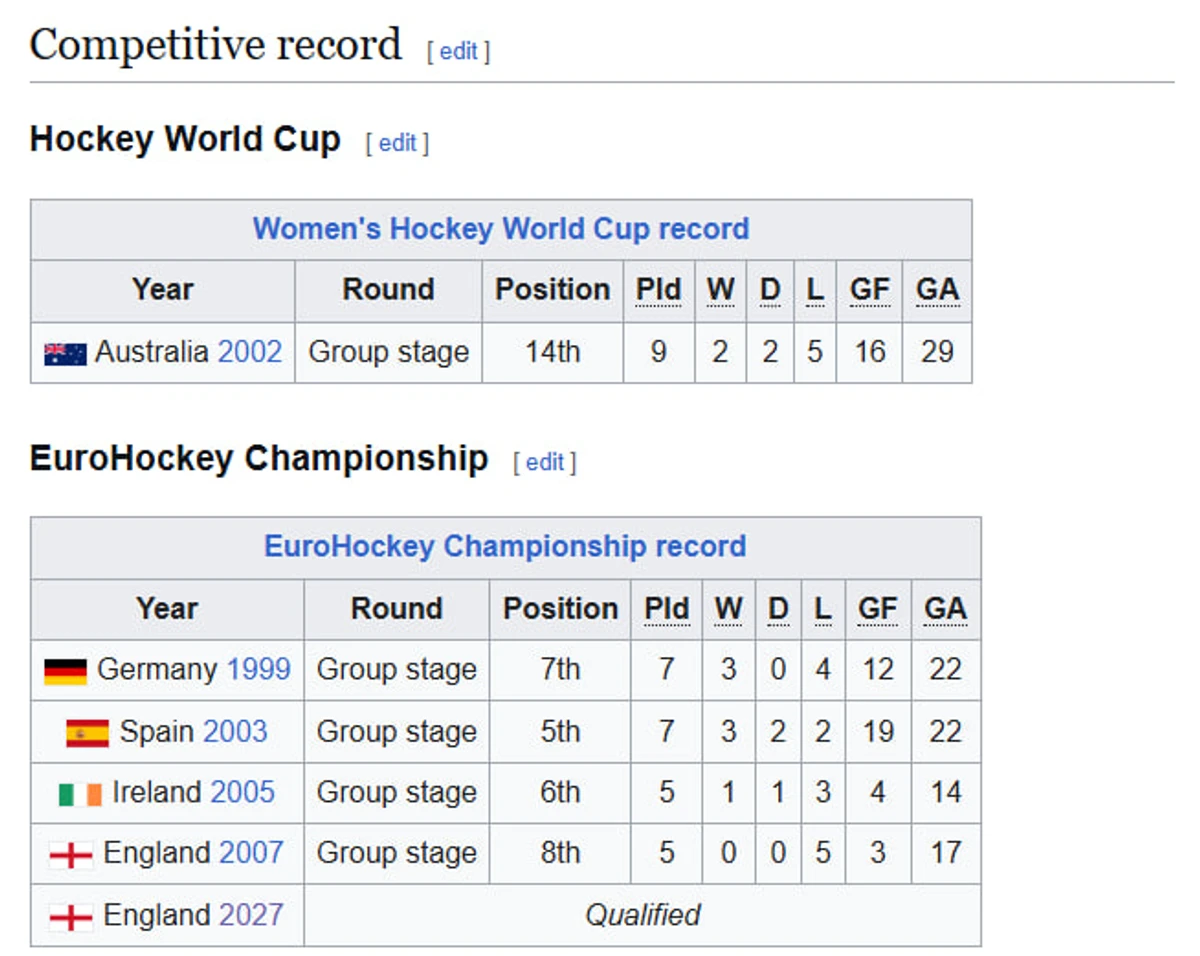Edit the Competitive record section
Viewport: 1200px width, 956px height.
tap(459, 51)
